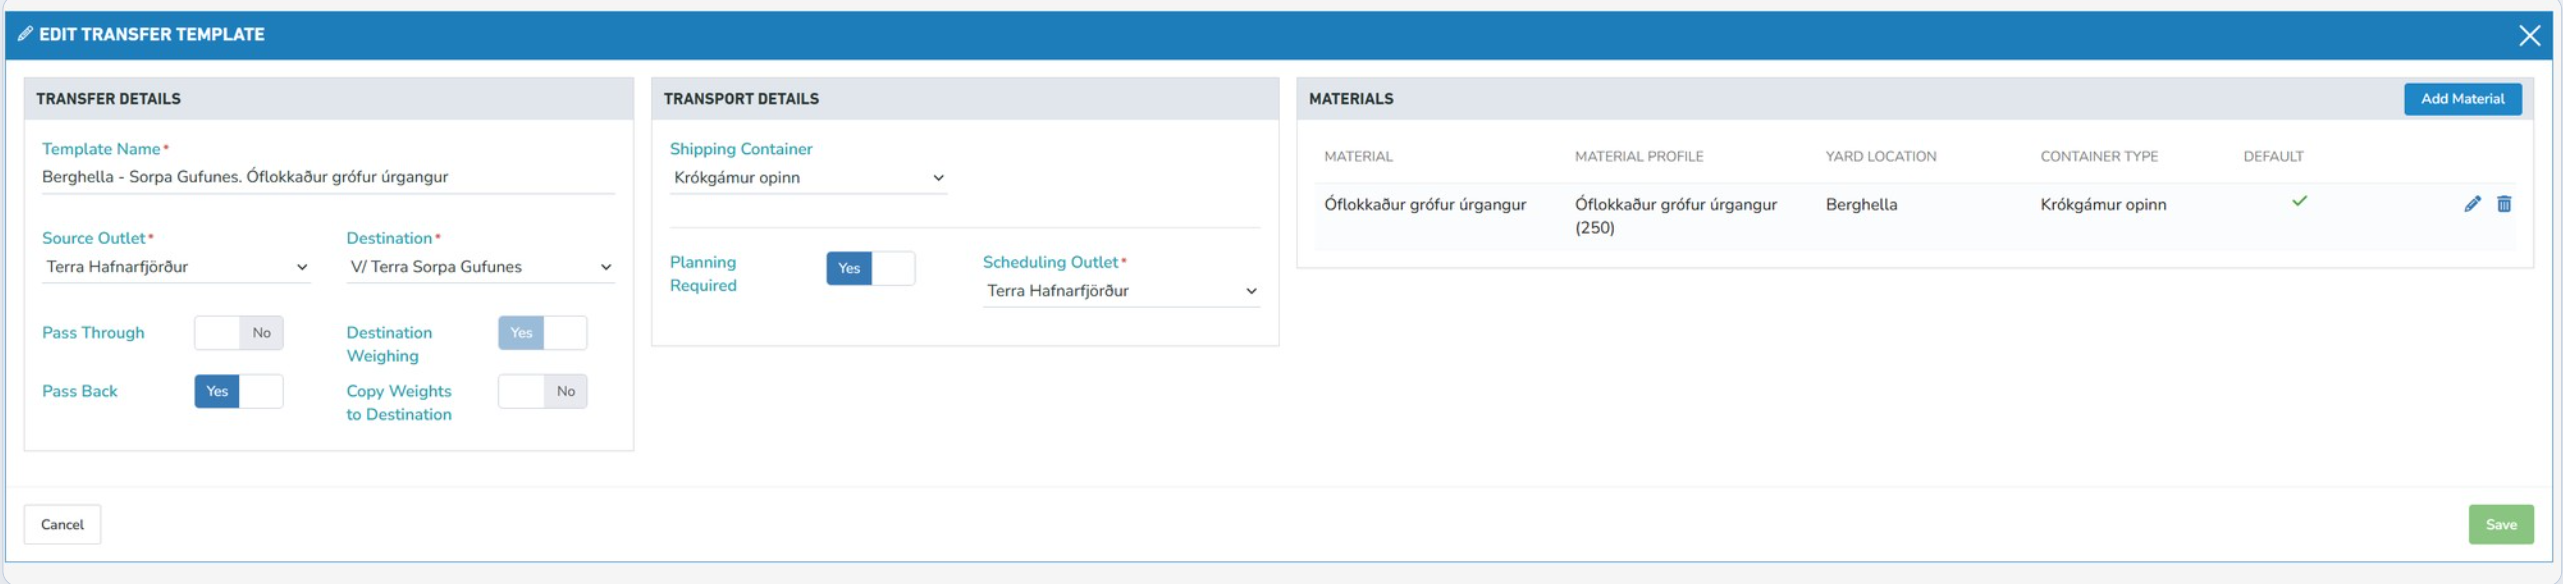Click the Transport Details section header
2563x584 pixels.
741,99
